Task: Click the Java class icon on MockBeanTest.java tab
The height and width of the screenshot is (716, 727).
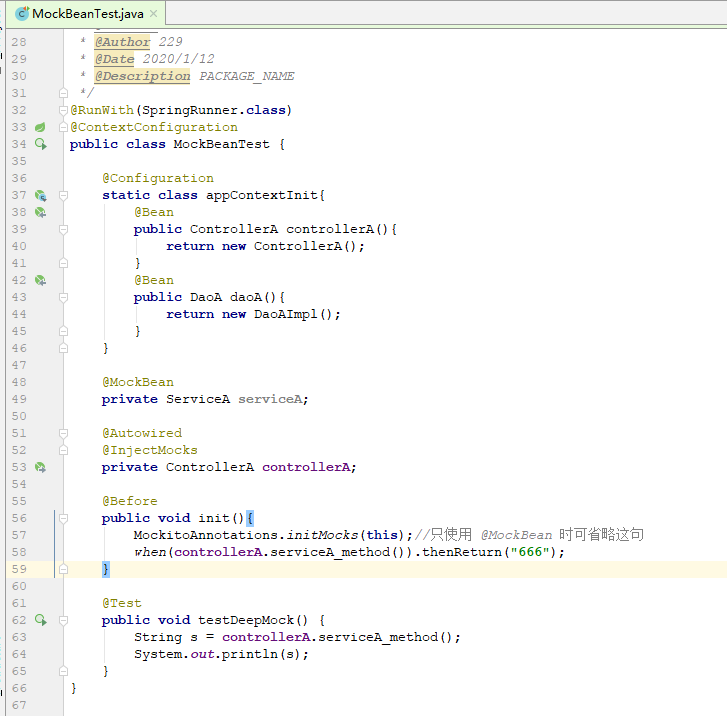Action: coord(22,14)
